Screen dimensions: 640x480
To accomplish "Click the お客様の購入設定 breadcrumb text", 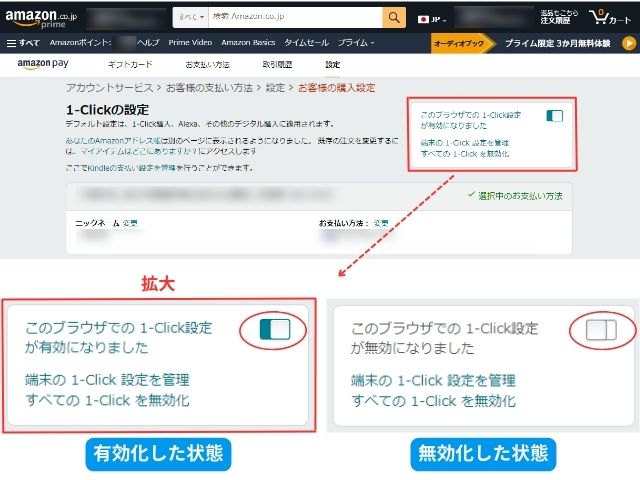I will click(337, 88).
